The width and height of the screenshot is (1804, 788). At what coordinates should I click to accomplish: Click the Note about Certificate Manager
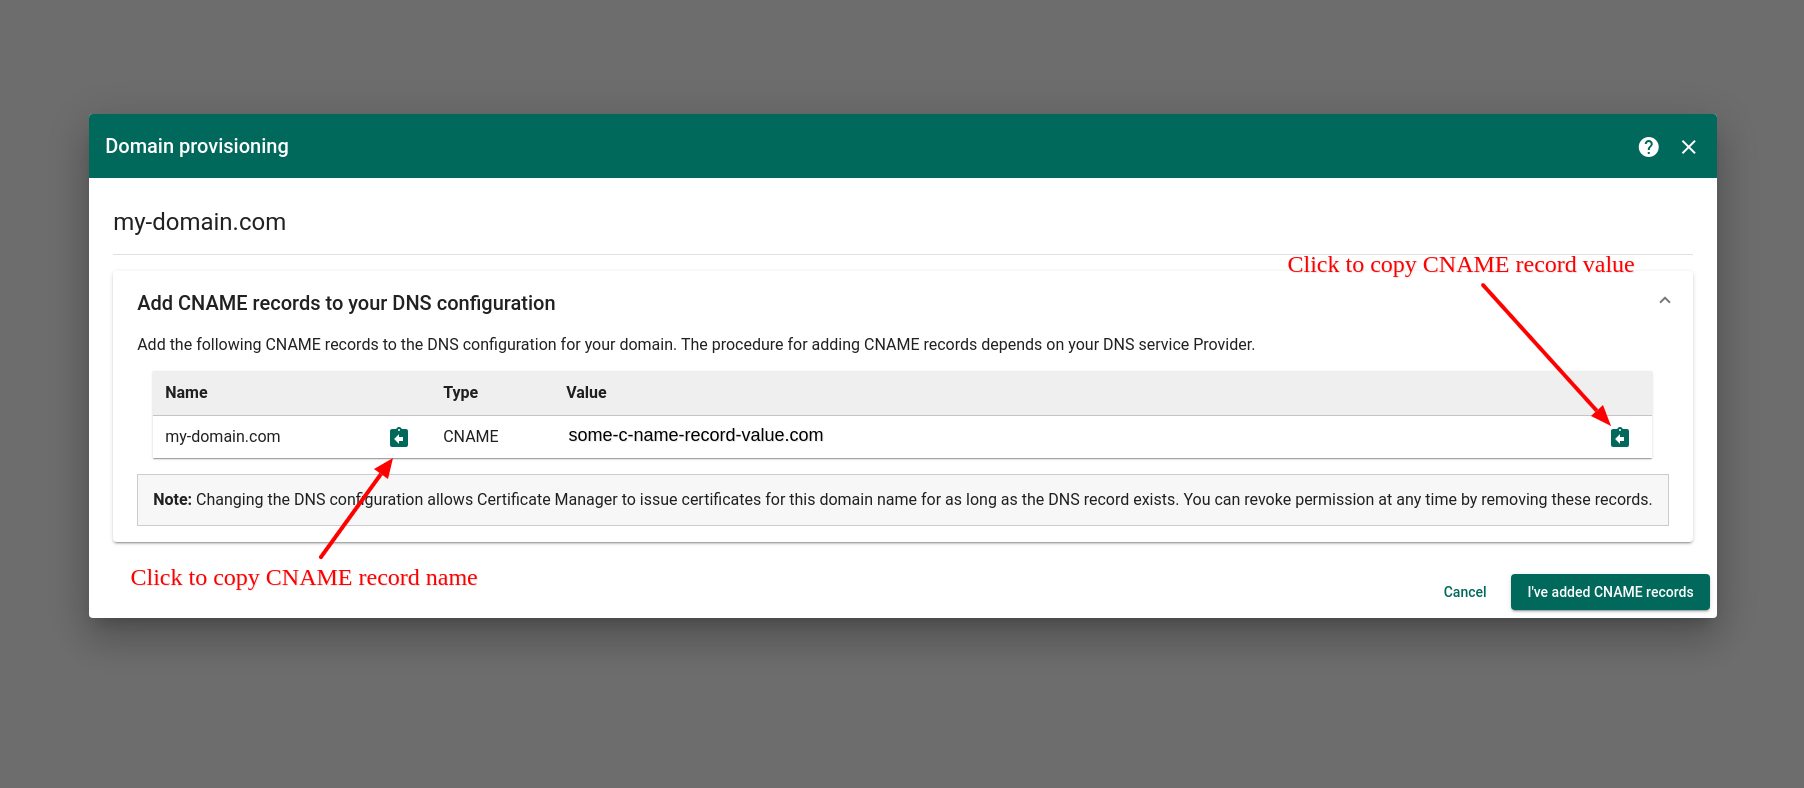click(902, 500)
